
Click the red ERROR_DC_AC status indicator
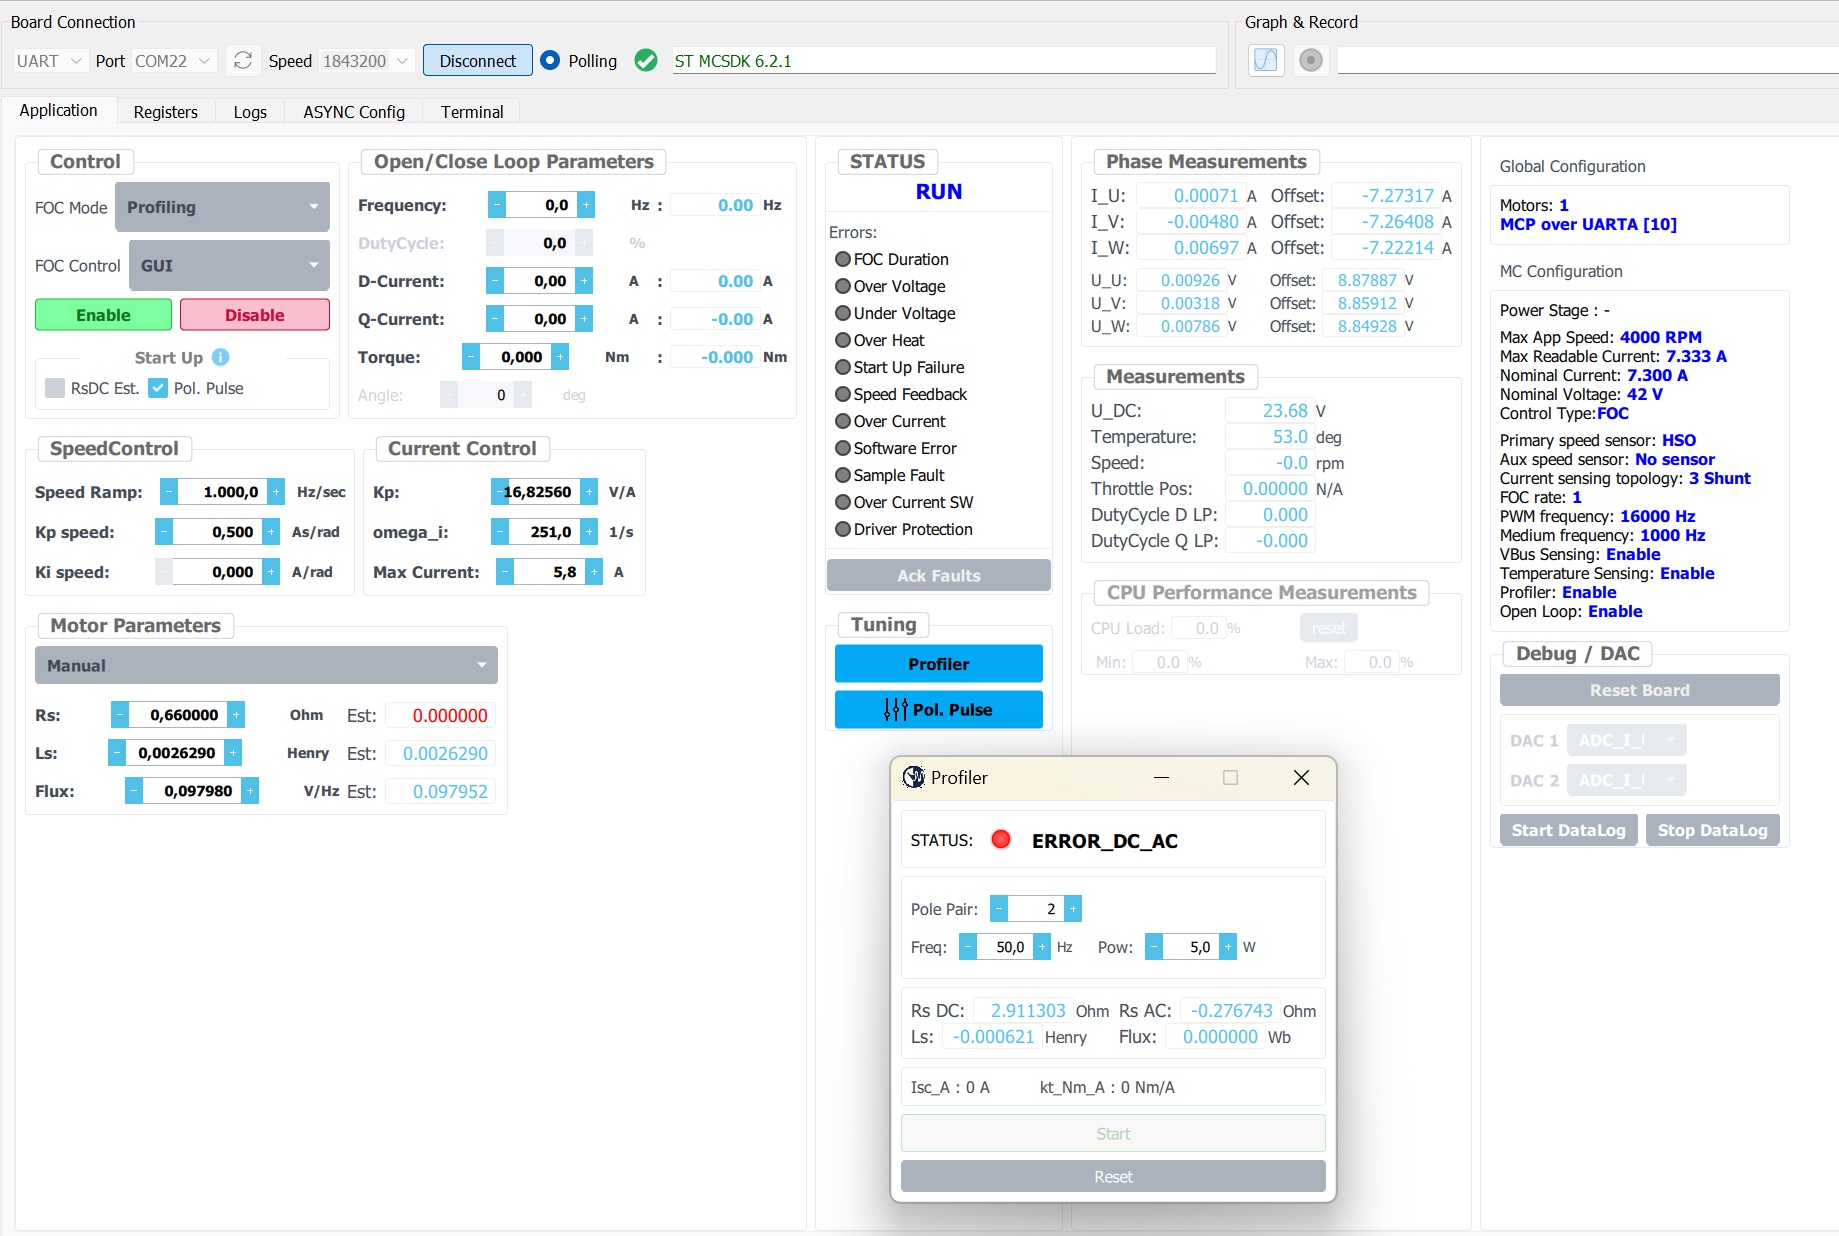(999, 840)
